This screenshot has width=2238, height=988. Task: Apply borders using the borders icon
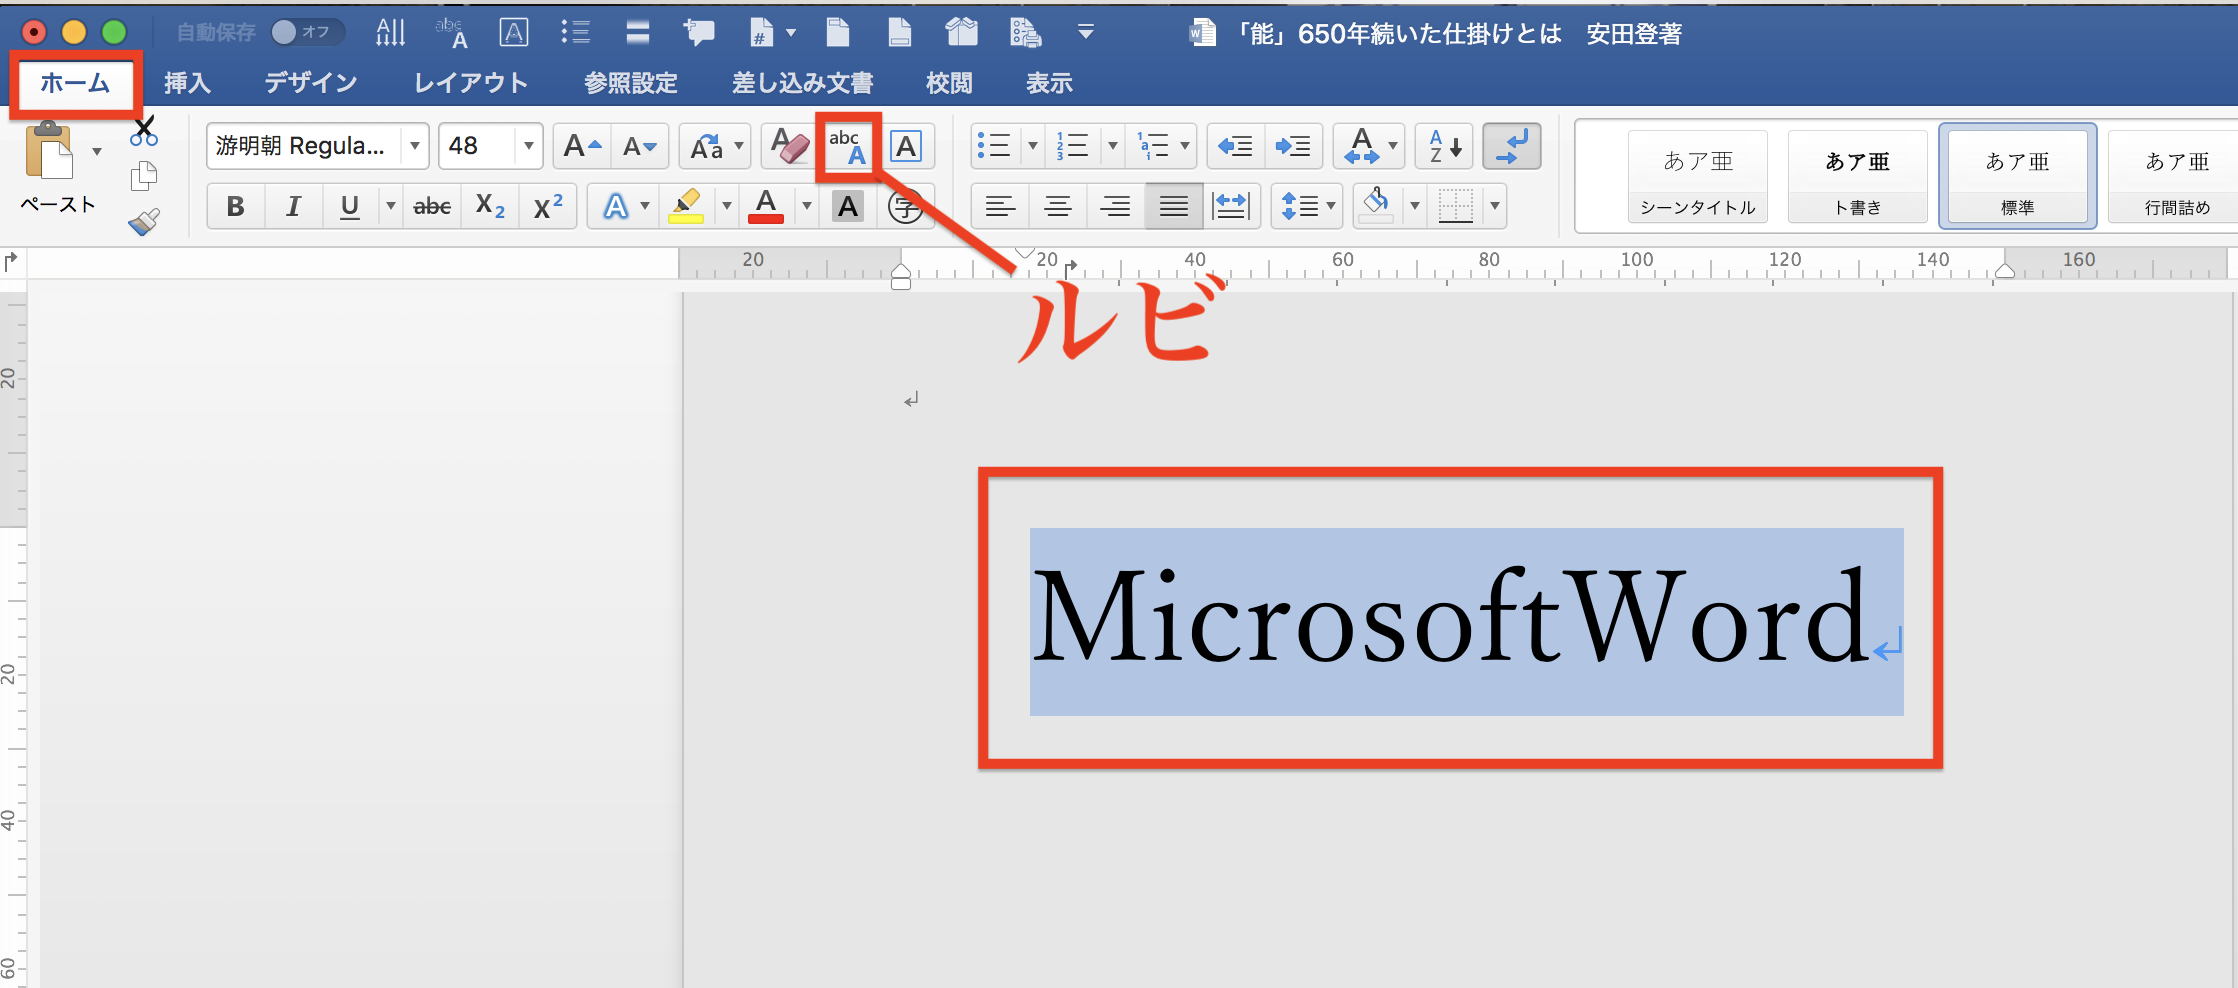(x=1455, y=207)
